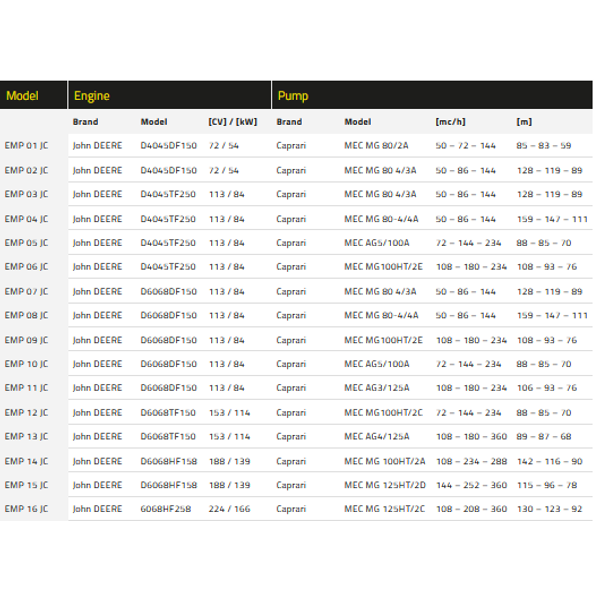Select the EMP 04 JC row label
Screen dimensions: 600x600
point(26,218)
